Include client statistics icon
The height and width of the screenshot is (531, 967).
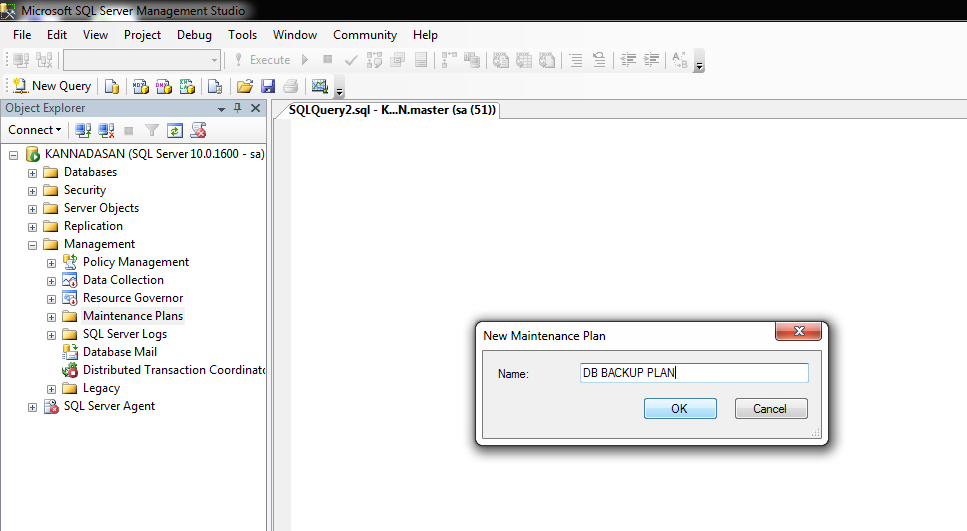coord(472,60)
